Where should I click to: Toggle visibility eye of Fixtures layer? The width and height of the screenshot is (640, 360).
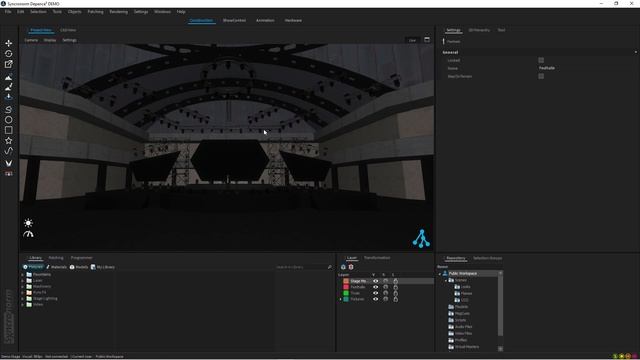(376, 299)
